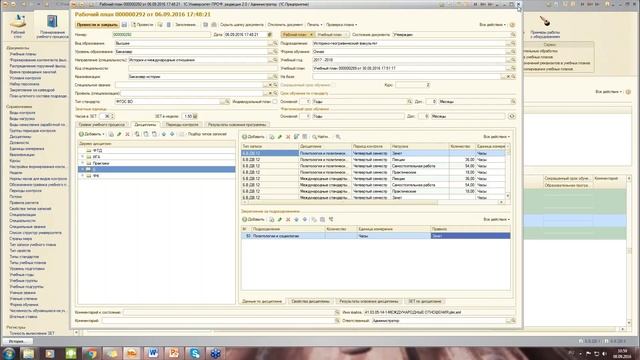This screenshot has width=640, height=360.
Task: Click Провести и закрыть button
Action: point(97,25)
